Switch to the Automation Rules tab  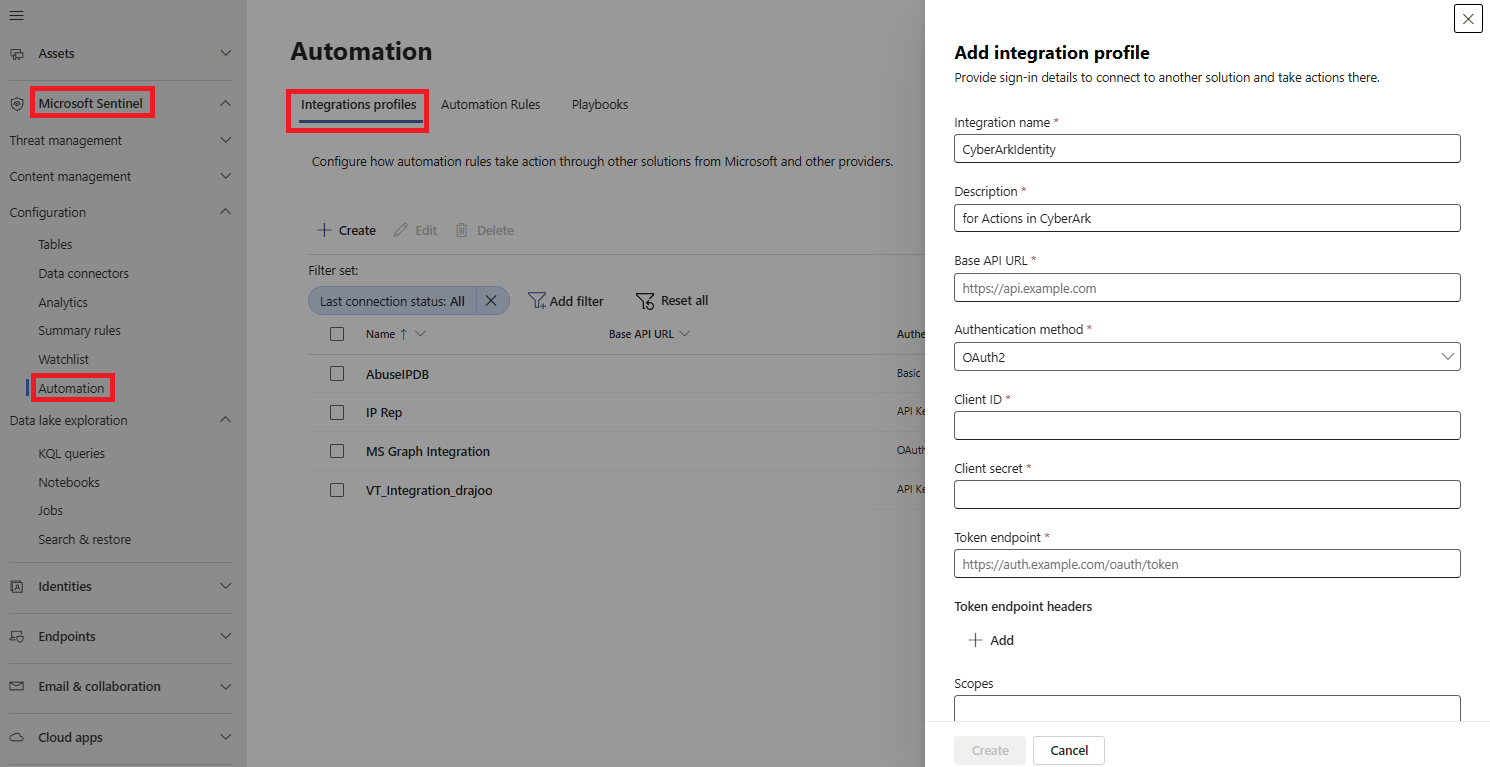pos(490,104)
